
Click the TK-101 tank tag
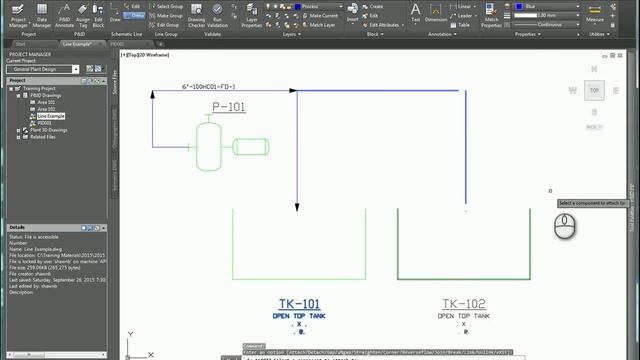299,304
